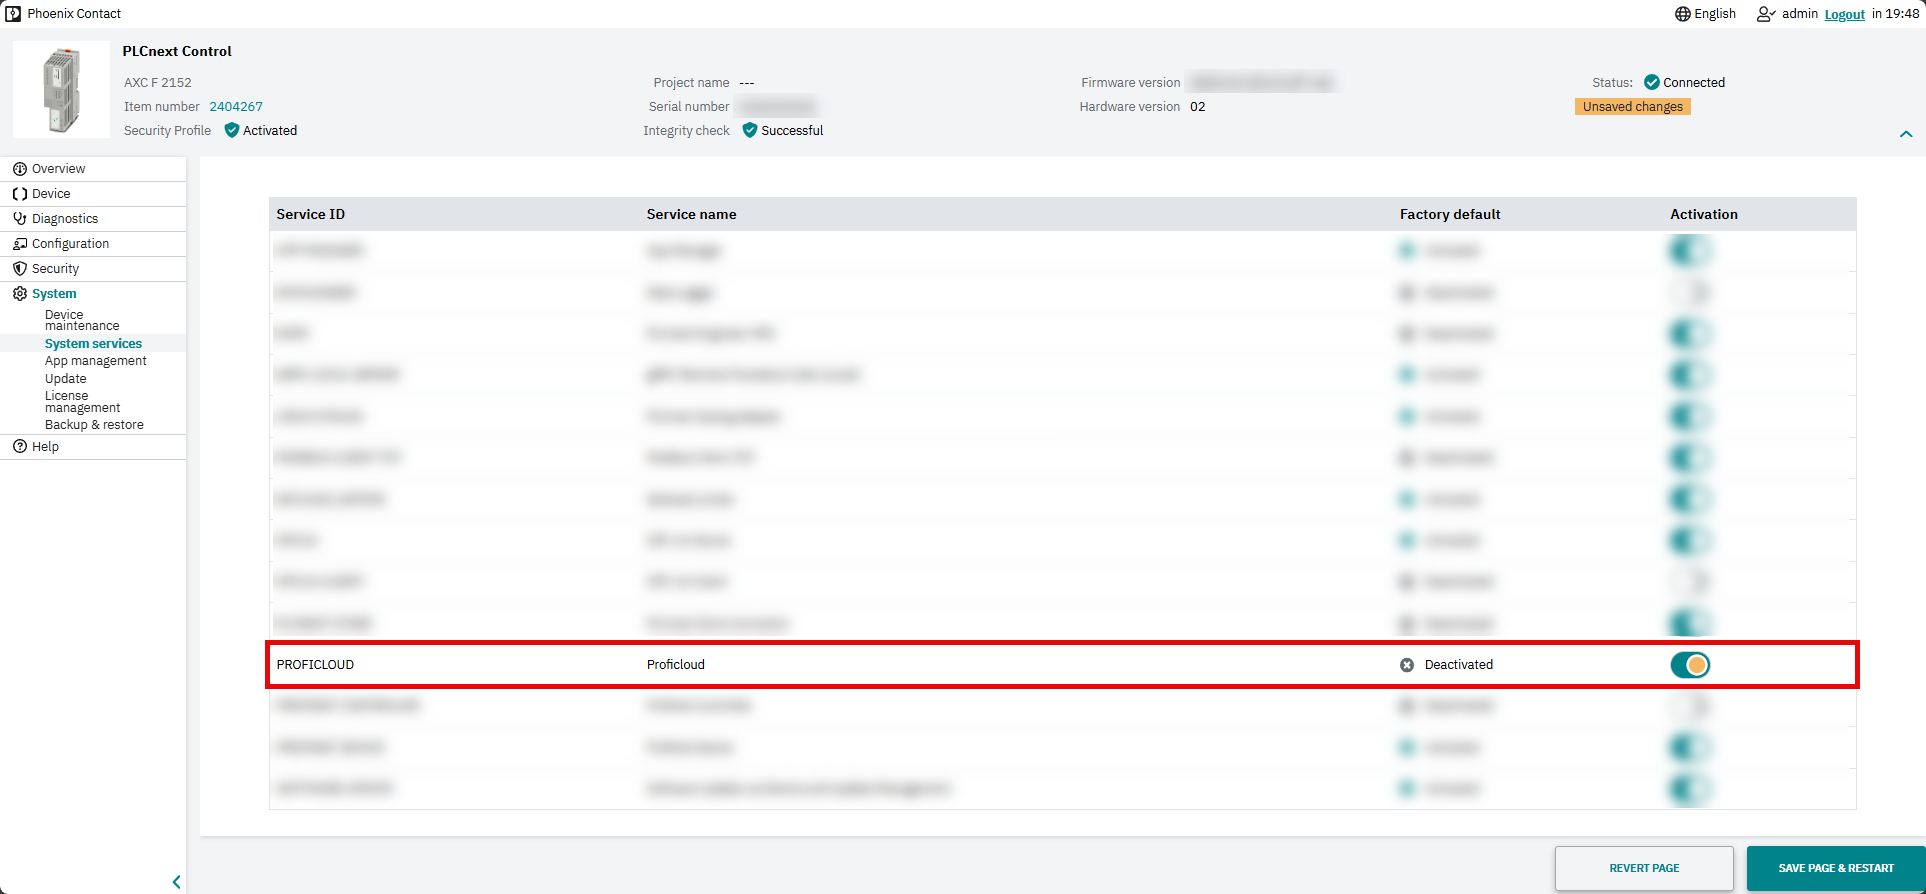The image size is (1926, 894).
Task: Click the Device brackets icon in the sidebar
Action: [x=20, y=194]
